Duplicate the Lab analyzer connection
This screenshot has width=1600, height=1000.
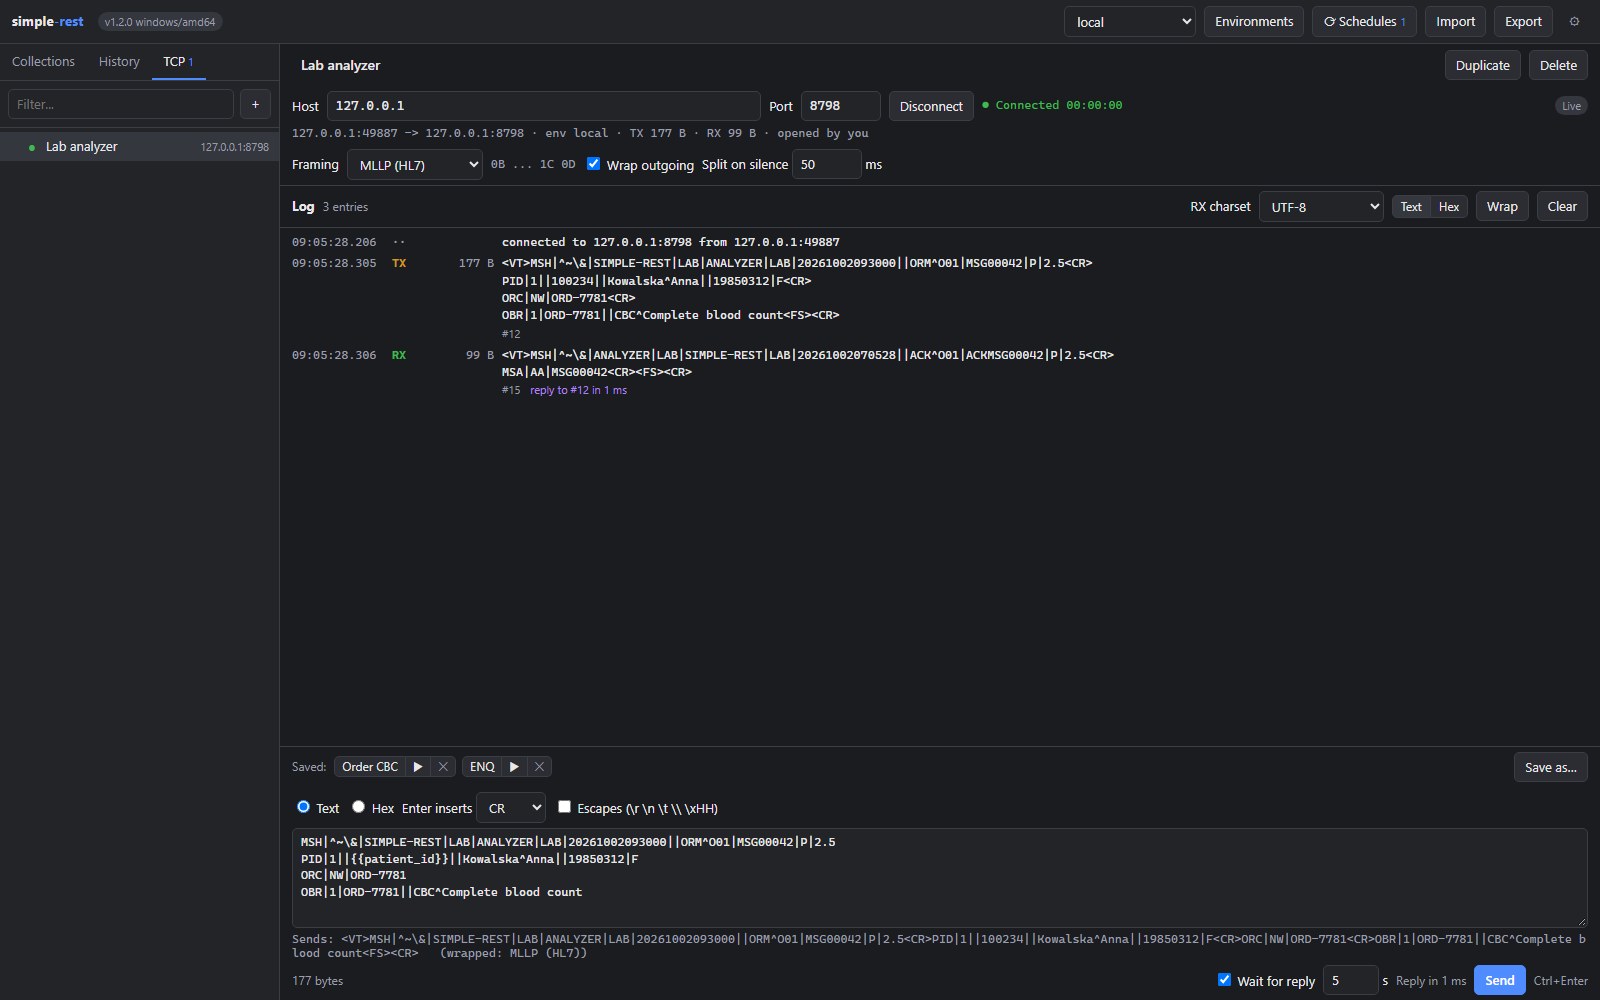pyautogui.click(x=1482, y=65)
